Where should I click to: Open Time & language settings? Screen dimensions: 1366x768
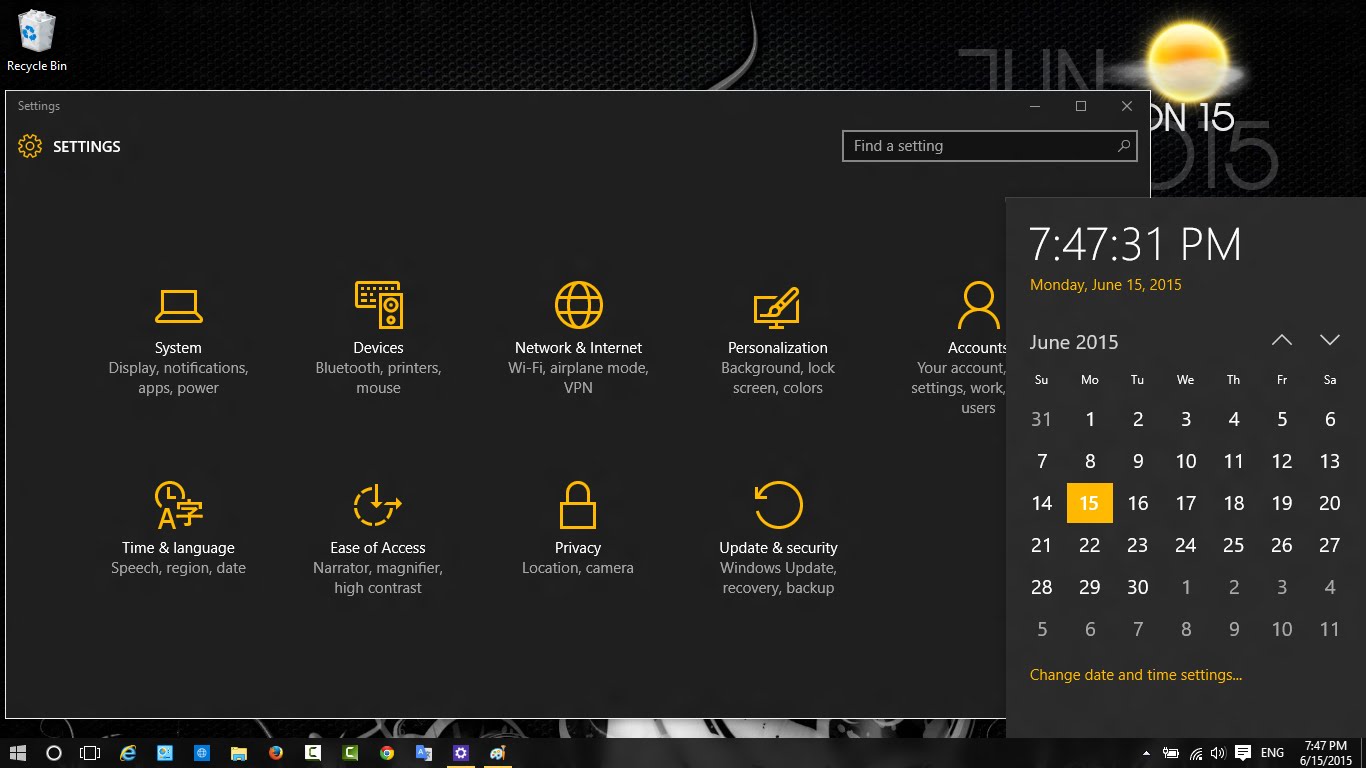tap(178, 530)
